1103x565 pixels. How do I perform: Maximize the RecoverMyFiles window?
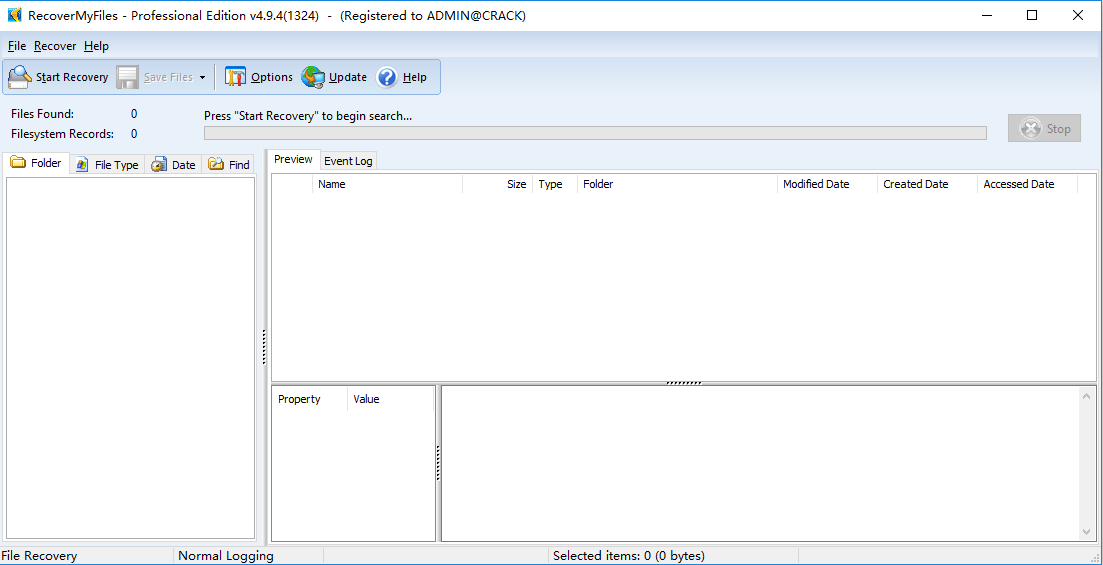click(x=1032, y=15)
